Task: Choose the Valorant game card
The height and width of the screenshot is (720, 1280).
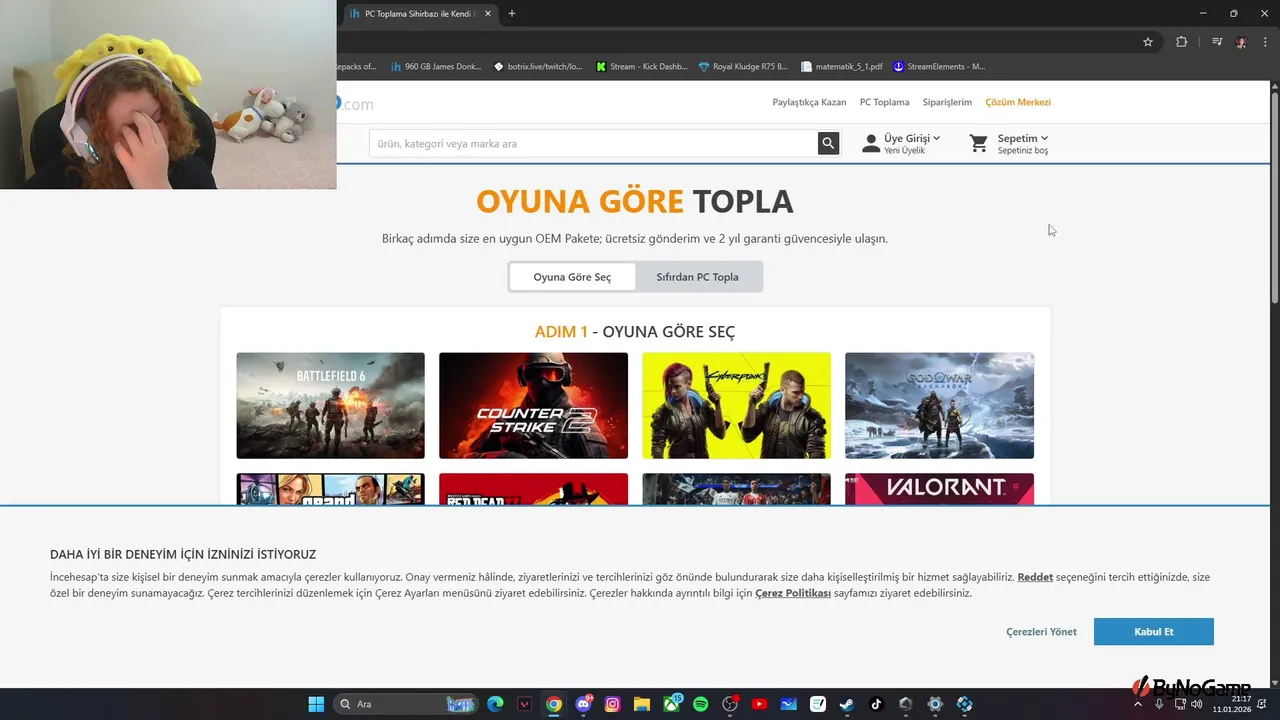Action: click(x=939, y=489)
